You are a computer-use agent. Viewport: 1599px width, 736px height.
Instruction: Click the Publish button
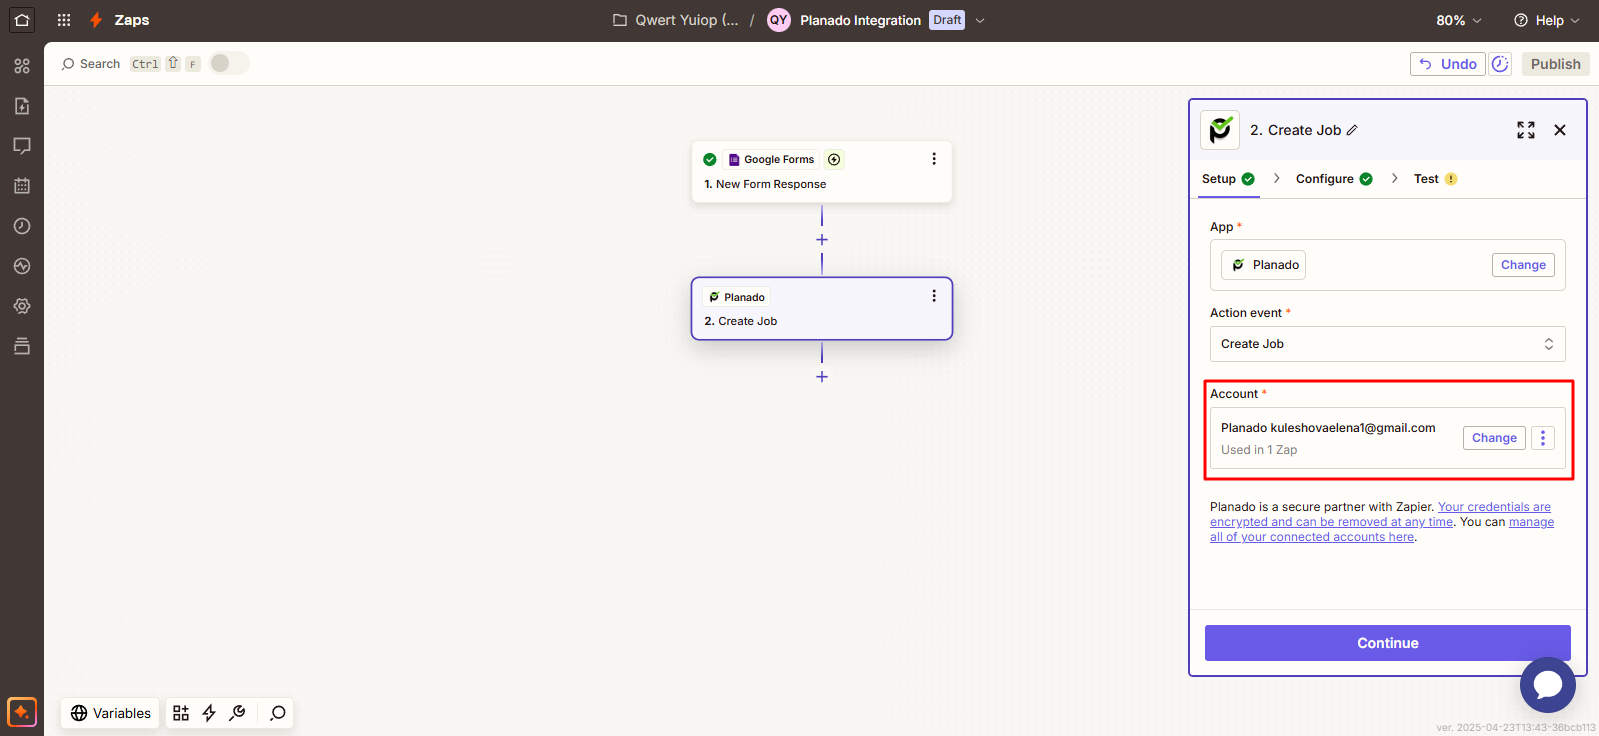[x=1556, y=64]
